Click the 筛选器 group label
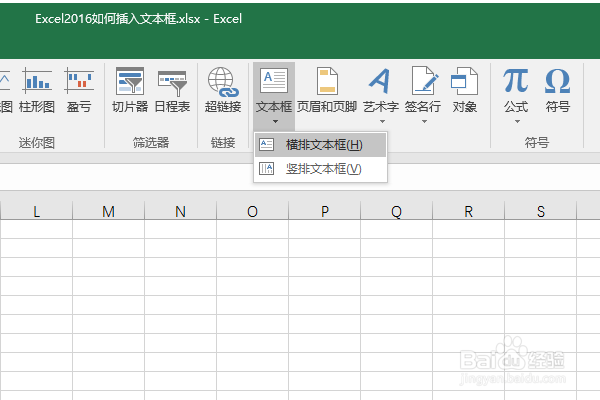600x400 pixels. (x=151, y=143)
